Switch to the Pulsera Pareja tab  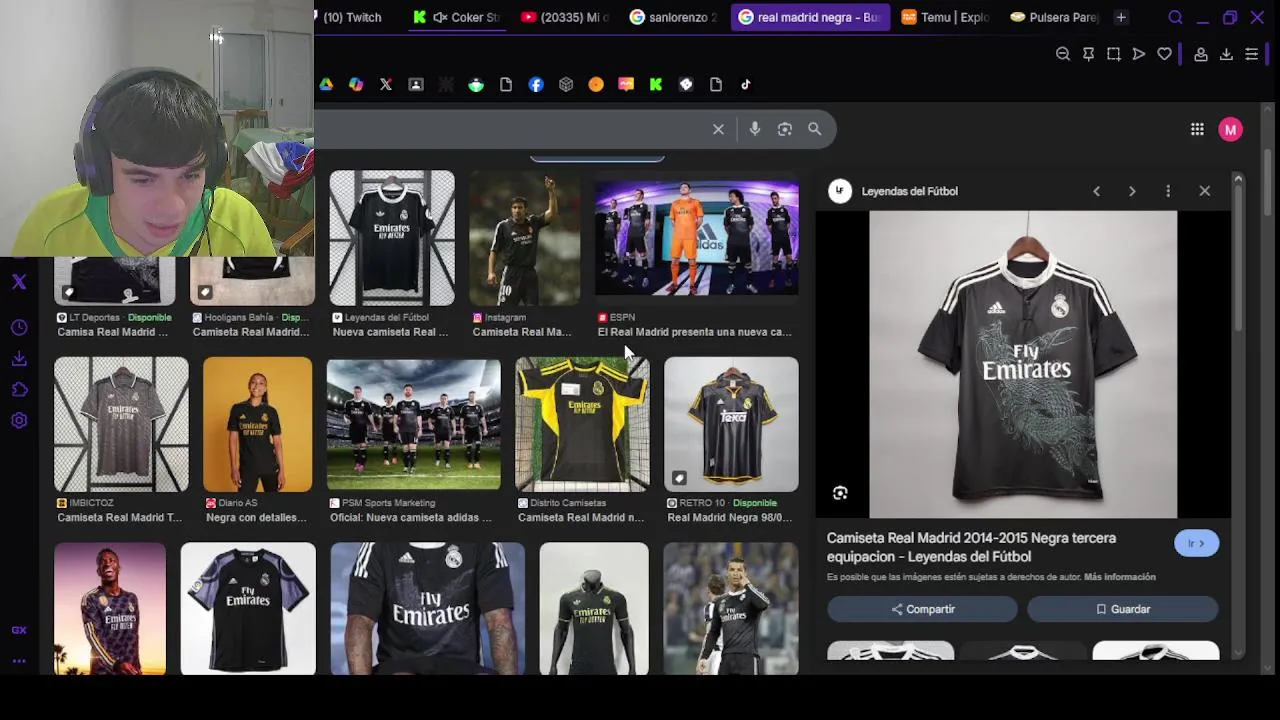click(1053, 17)
